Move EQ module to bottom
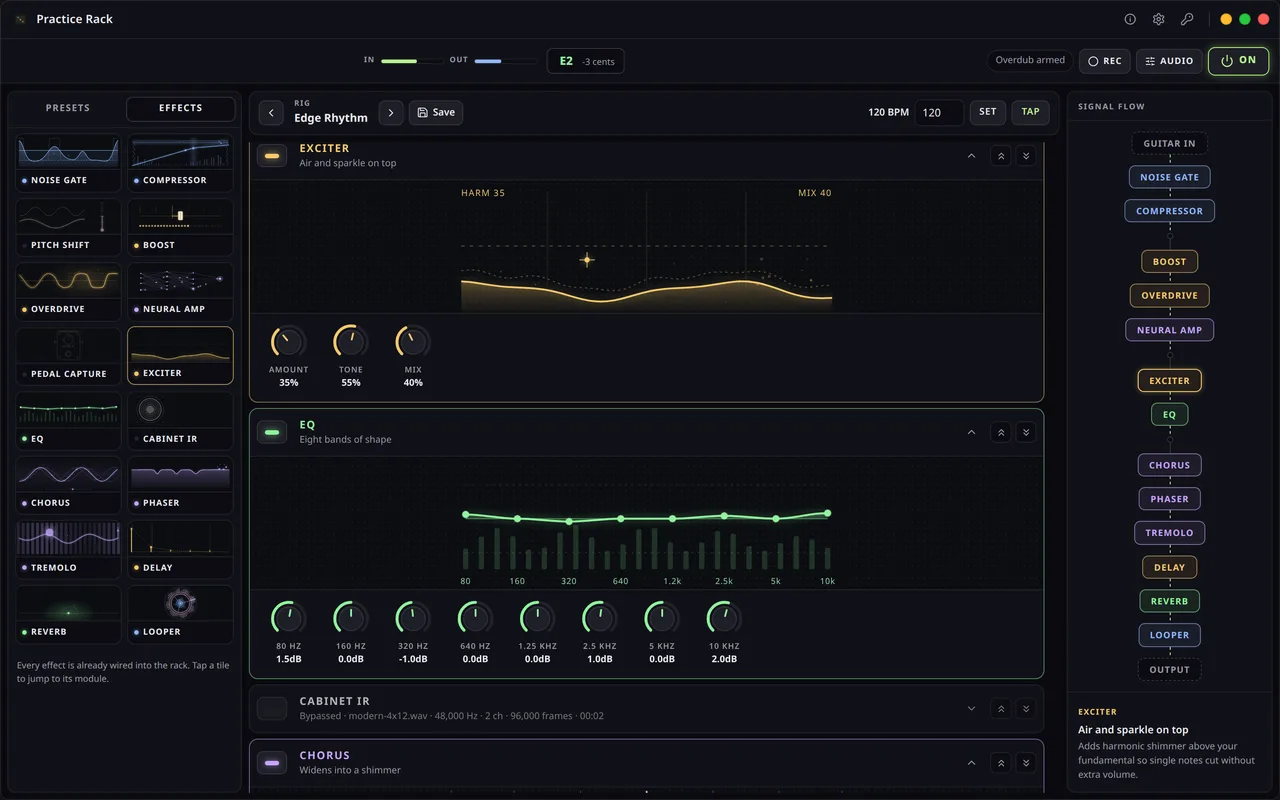Screen dimensions: 1280x800 tap(1026, 432)
